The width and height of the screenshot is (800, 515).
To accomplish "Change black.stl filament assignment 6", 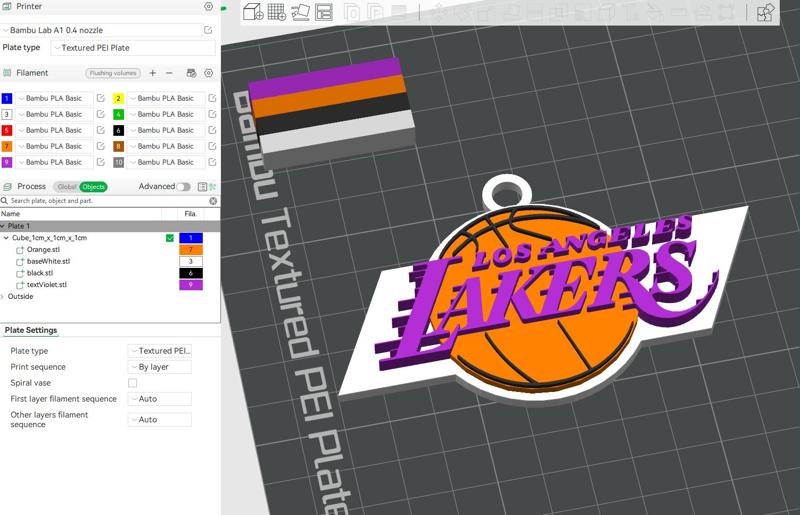I will click(x=191, y=273).
